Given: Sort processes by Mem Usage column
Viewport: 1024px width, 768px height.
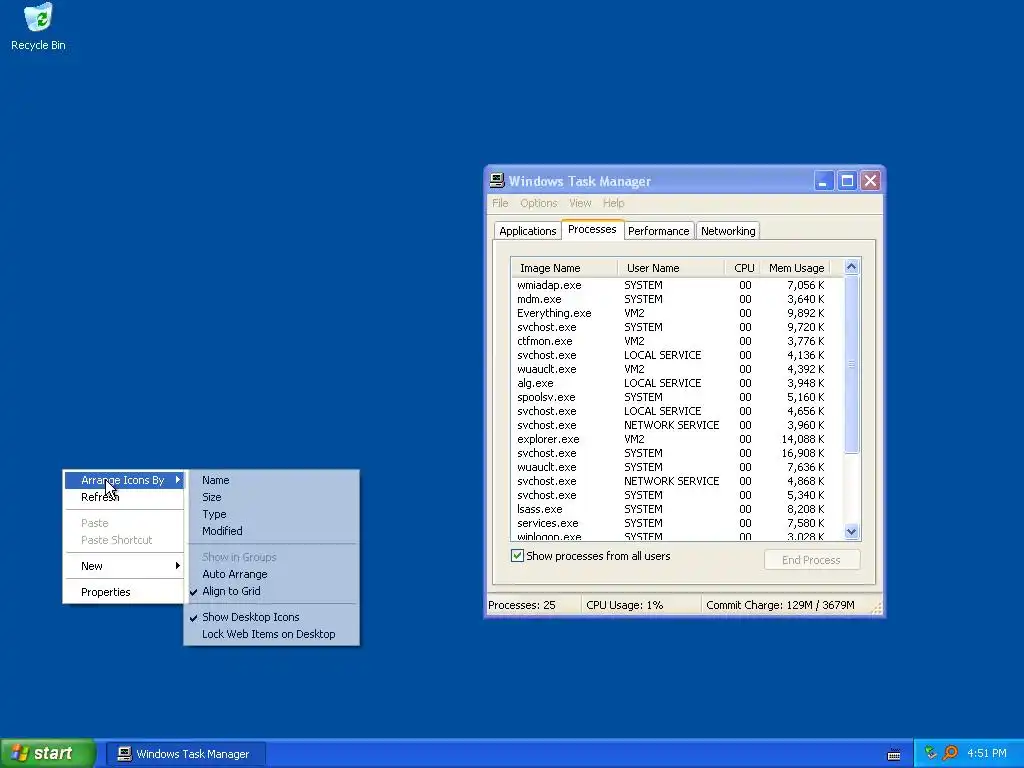Looking at the screenshot, I should point(795,268).
